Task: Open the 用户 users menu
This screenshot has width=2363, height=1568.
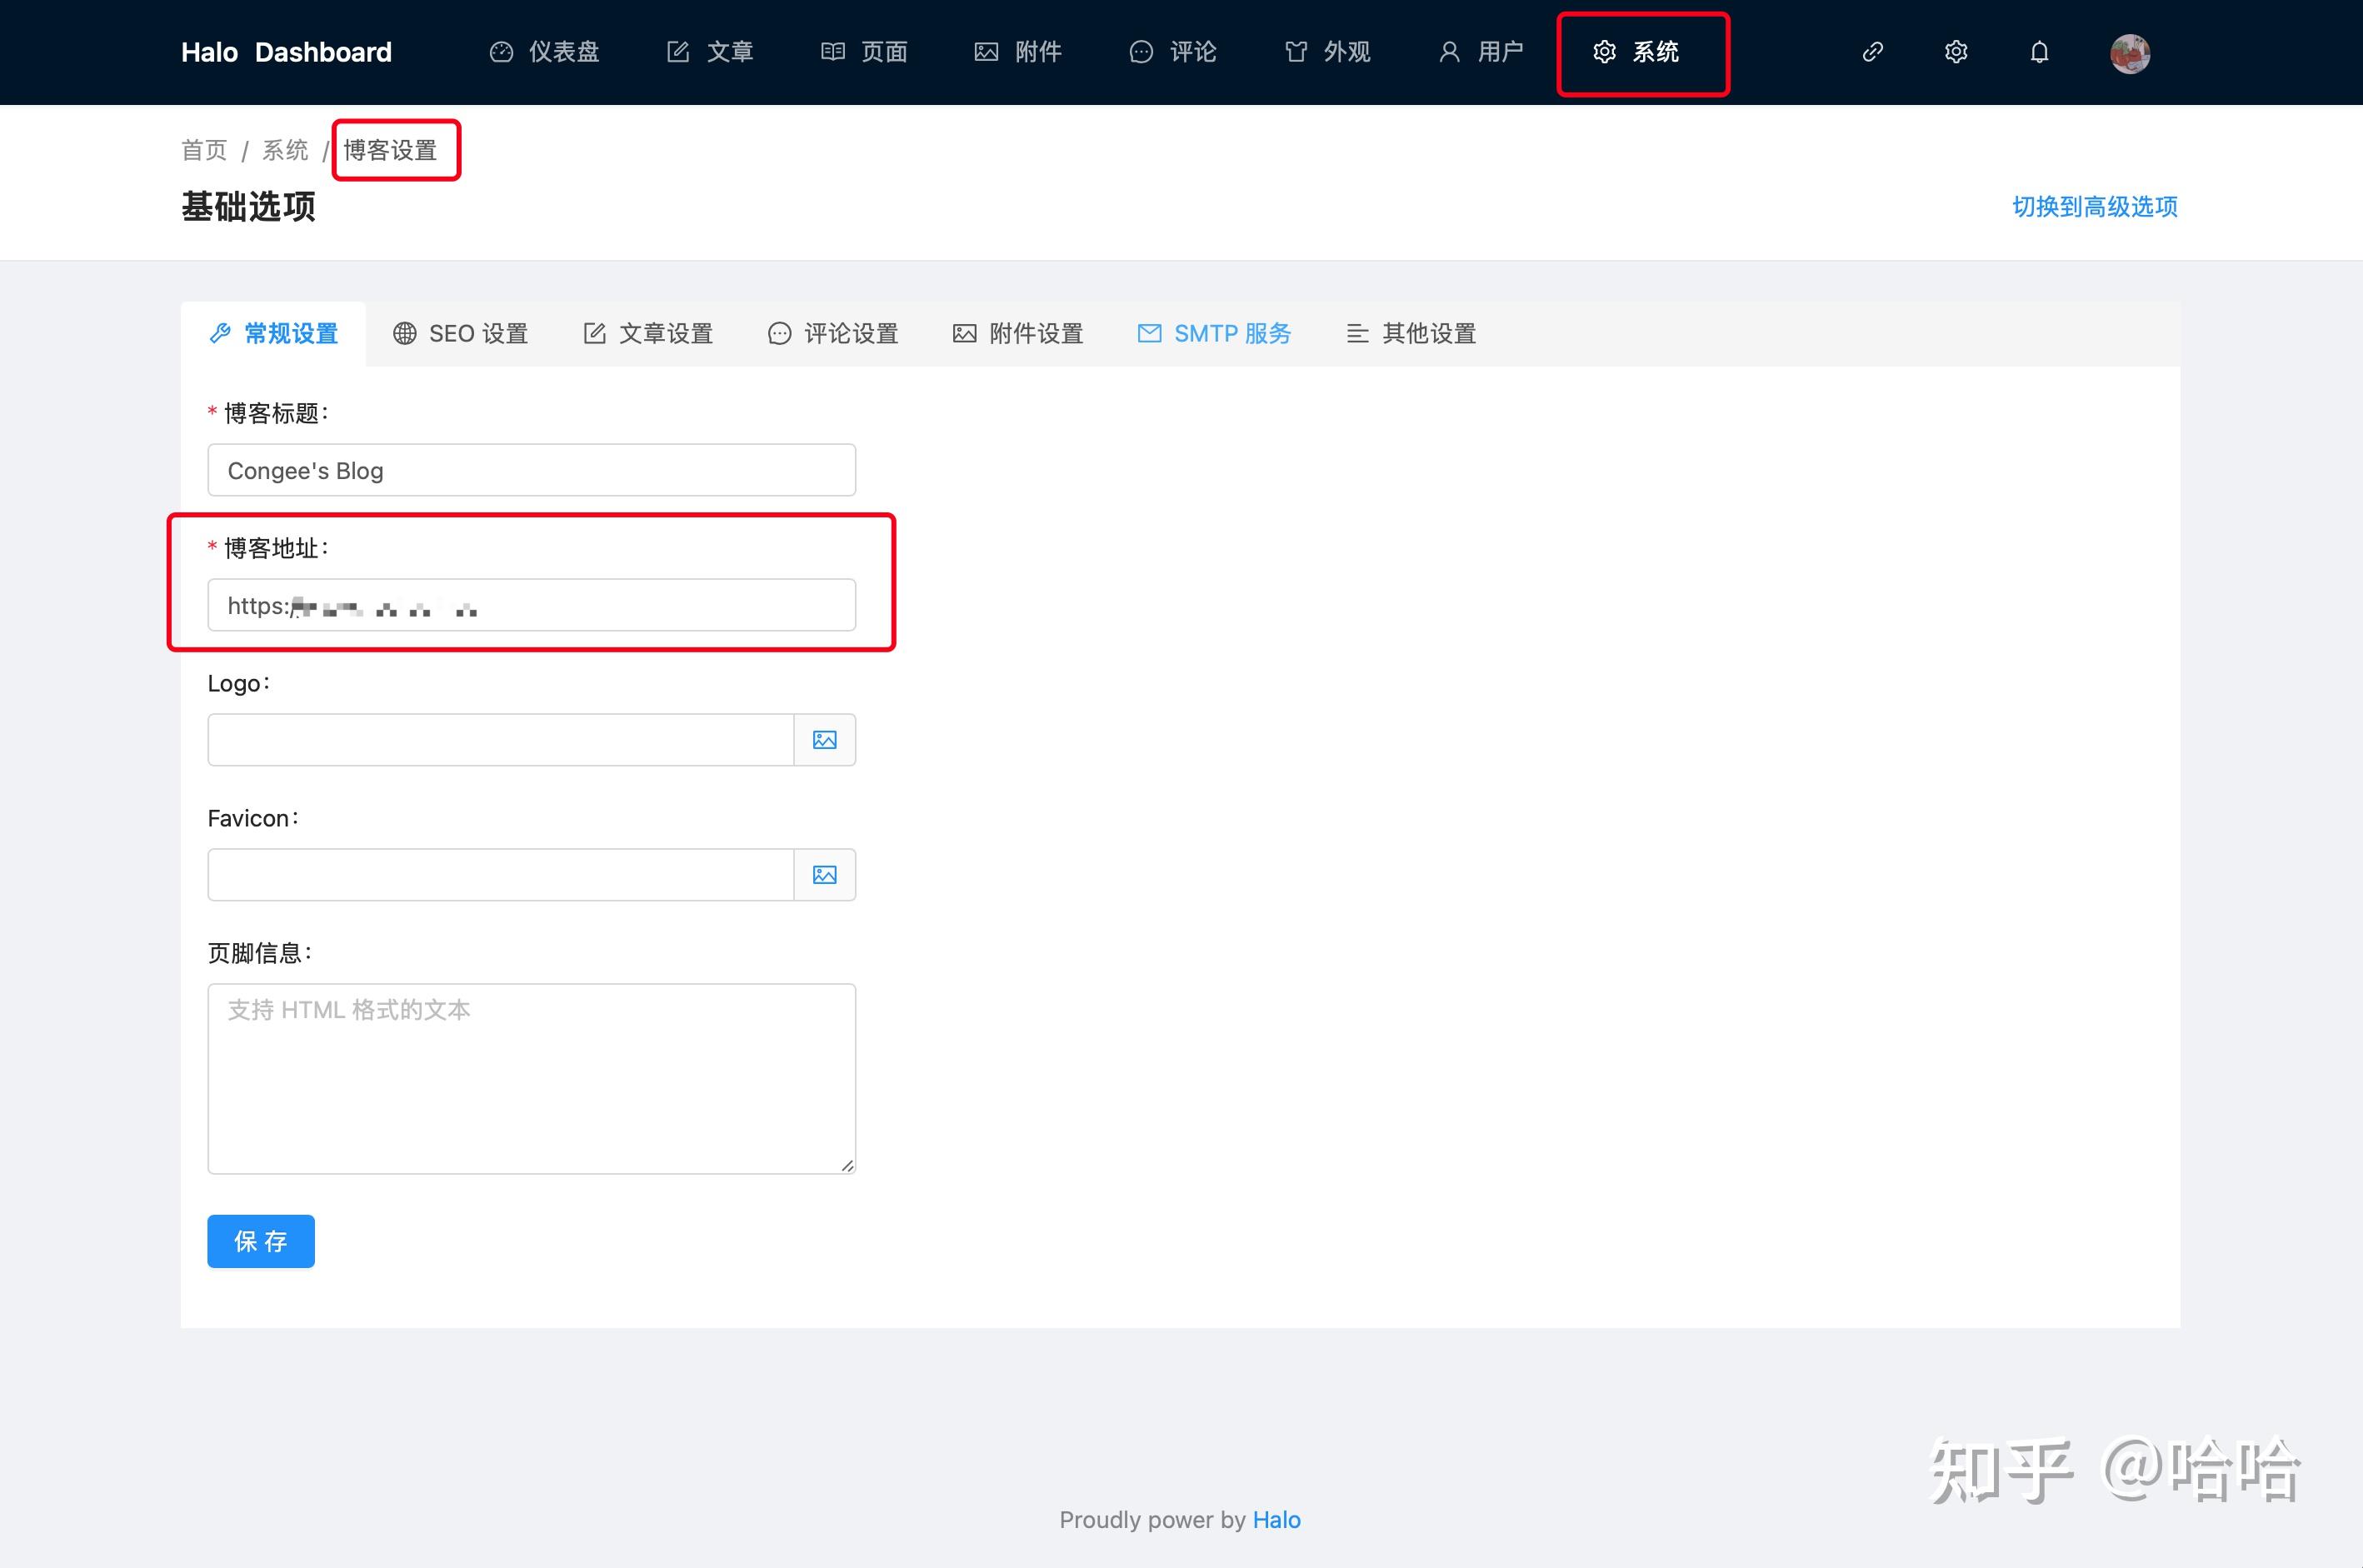Action: pyautogui.click(x=1481, y=52)
